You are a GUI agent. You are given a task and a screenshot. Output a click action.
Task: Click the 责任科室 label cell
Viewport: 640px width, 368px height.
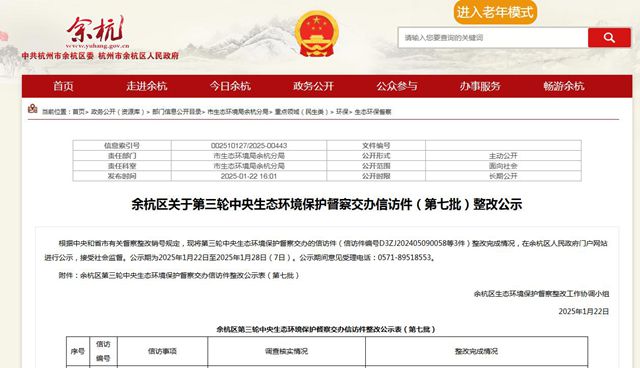[122, 166]
